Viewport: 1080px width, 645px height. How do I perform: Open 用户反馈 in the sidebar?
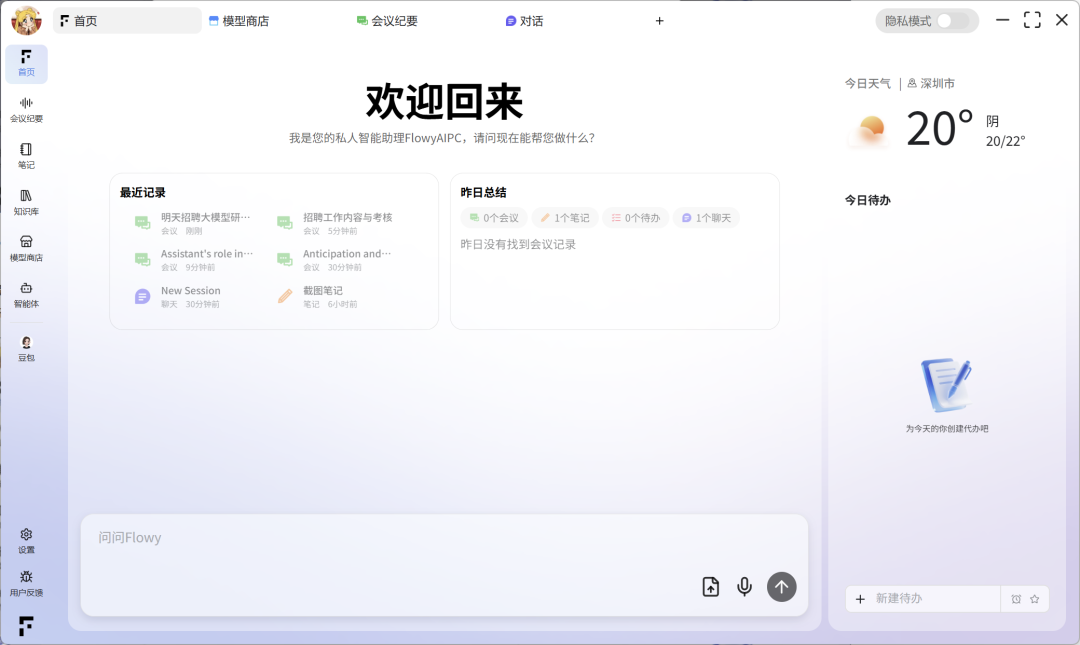(26, 583)
